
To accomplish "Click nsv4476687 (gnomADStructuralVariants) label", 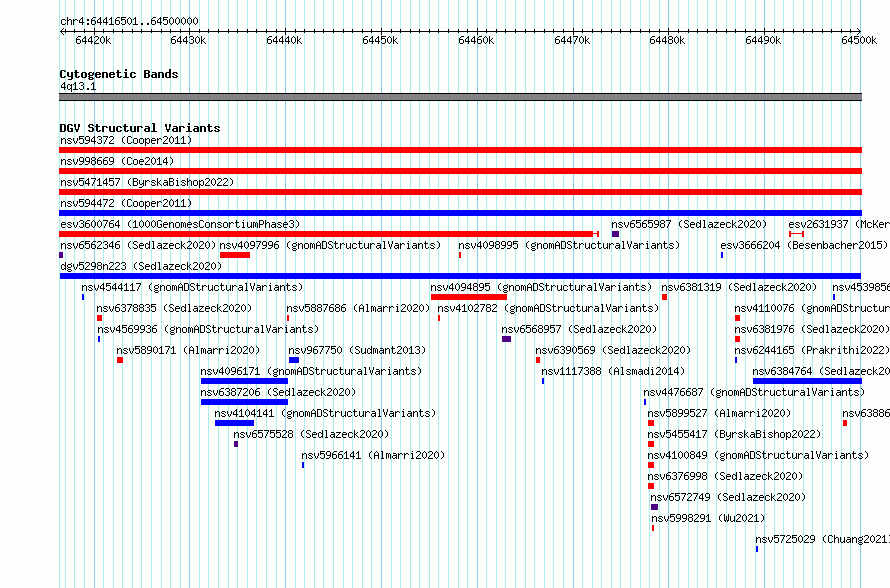I will pyautogui.click(x=754, y=392).
